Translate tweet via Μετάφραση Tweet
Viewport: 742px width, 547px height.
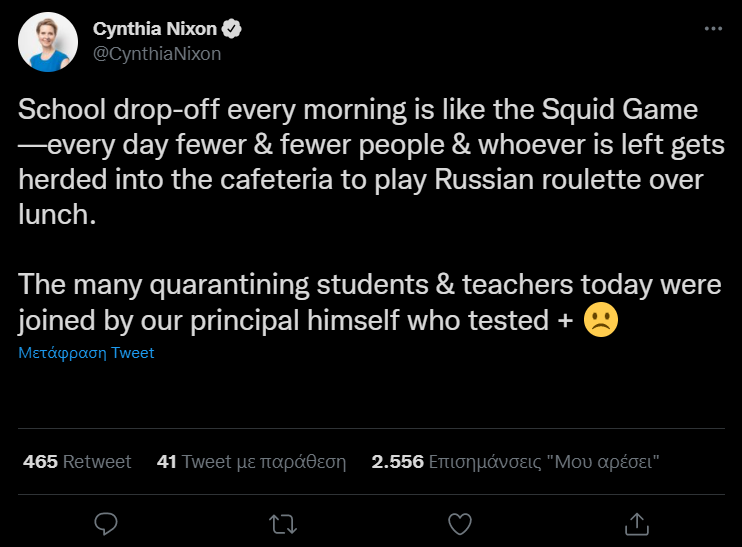pos(86,353)
